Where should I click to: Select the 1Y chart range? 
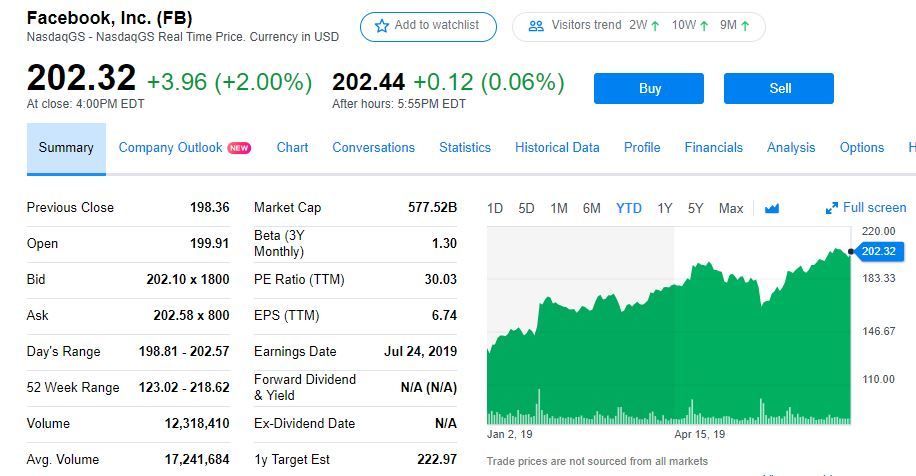tap(665, 209)
